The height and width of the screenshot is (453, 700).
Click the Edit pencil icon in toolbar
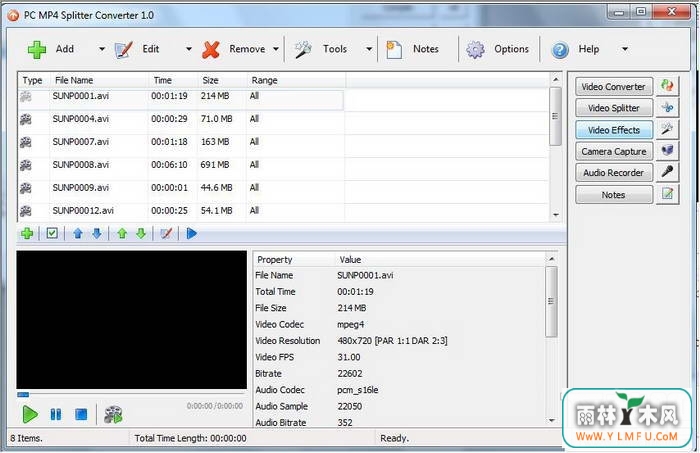pyautogui.click(x=123, y=50)
